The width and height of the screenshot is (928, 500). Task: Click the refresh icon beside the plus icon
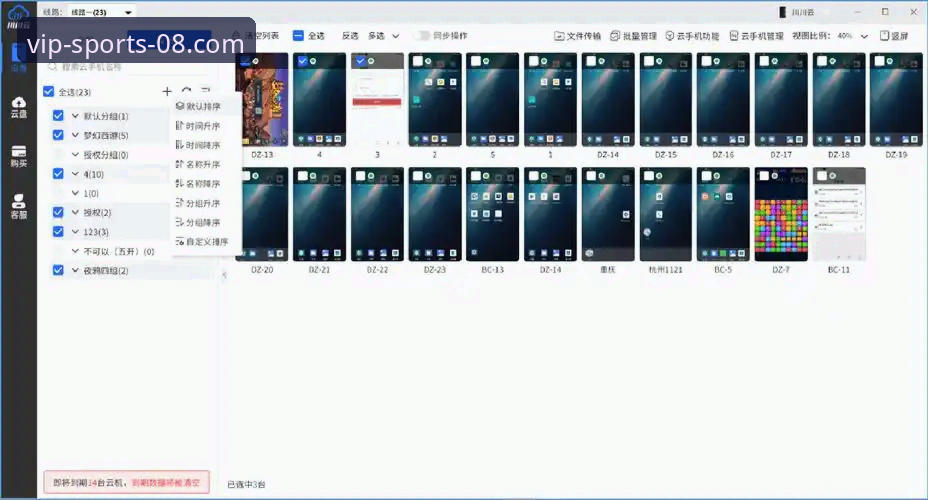[186, 91]
